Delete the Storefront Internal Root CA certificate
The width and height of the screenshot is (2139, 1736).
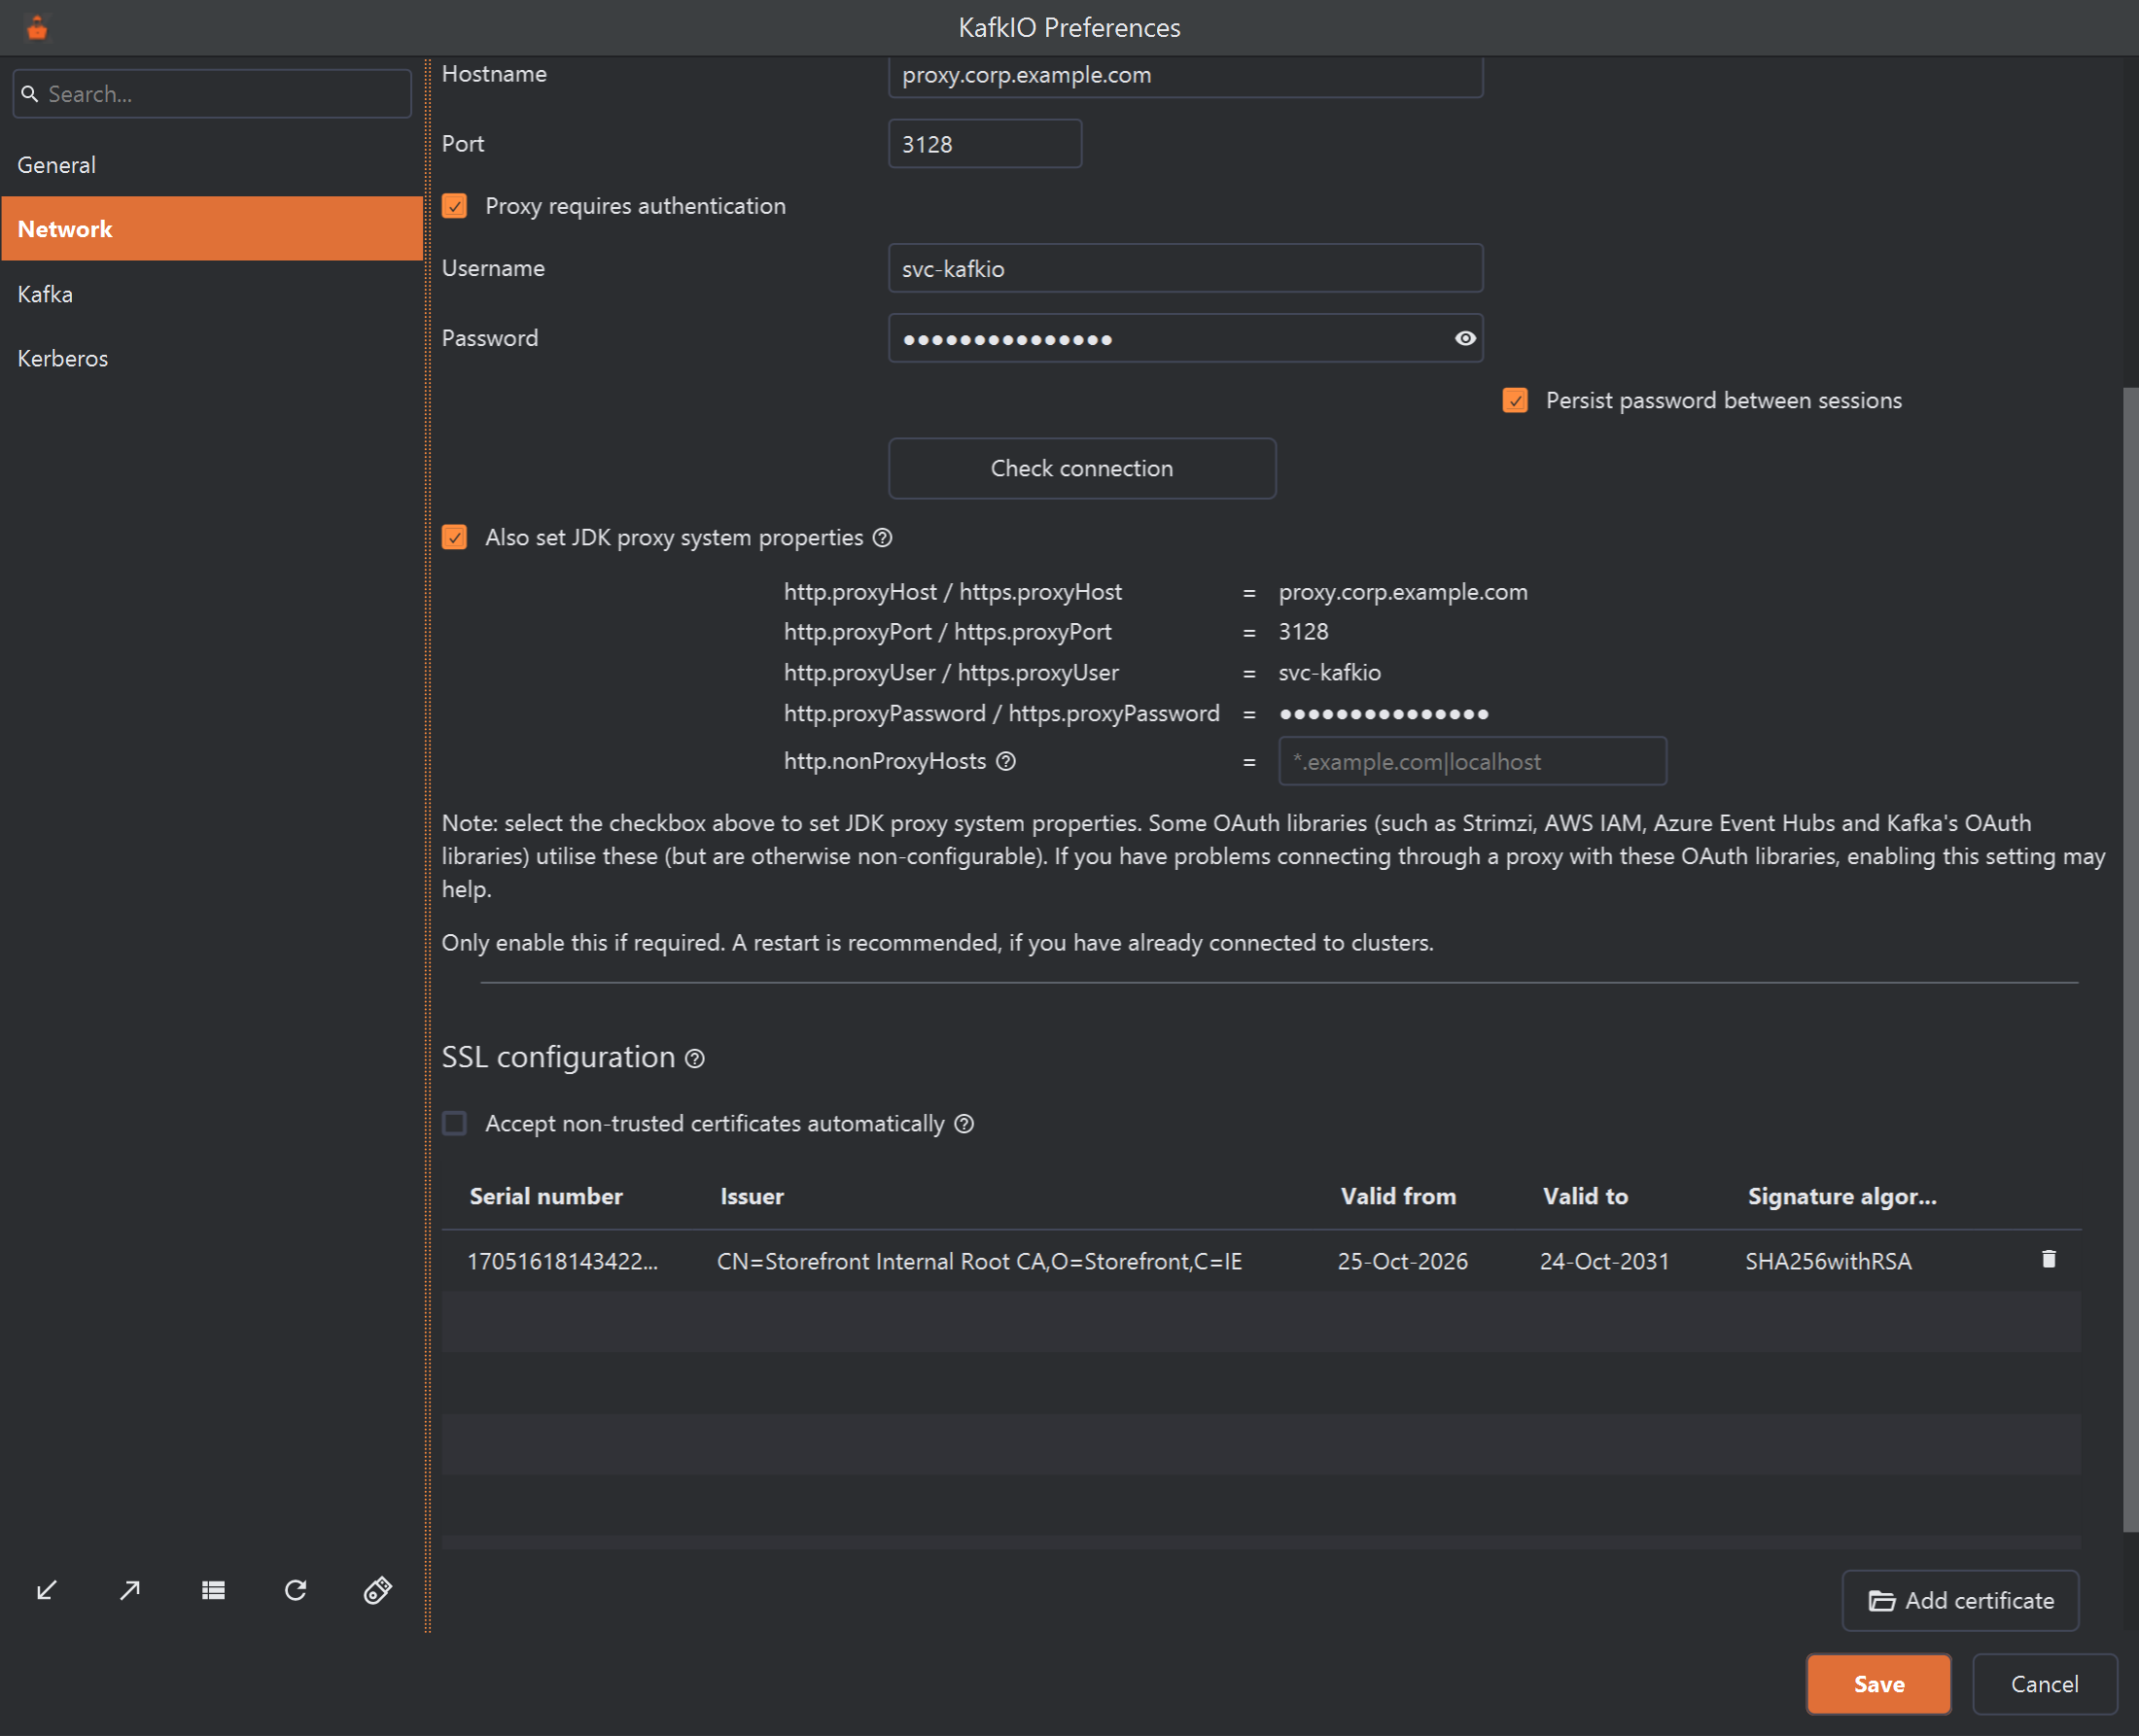coord(2048,1259)
